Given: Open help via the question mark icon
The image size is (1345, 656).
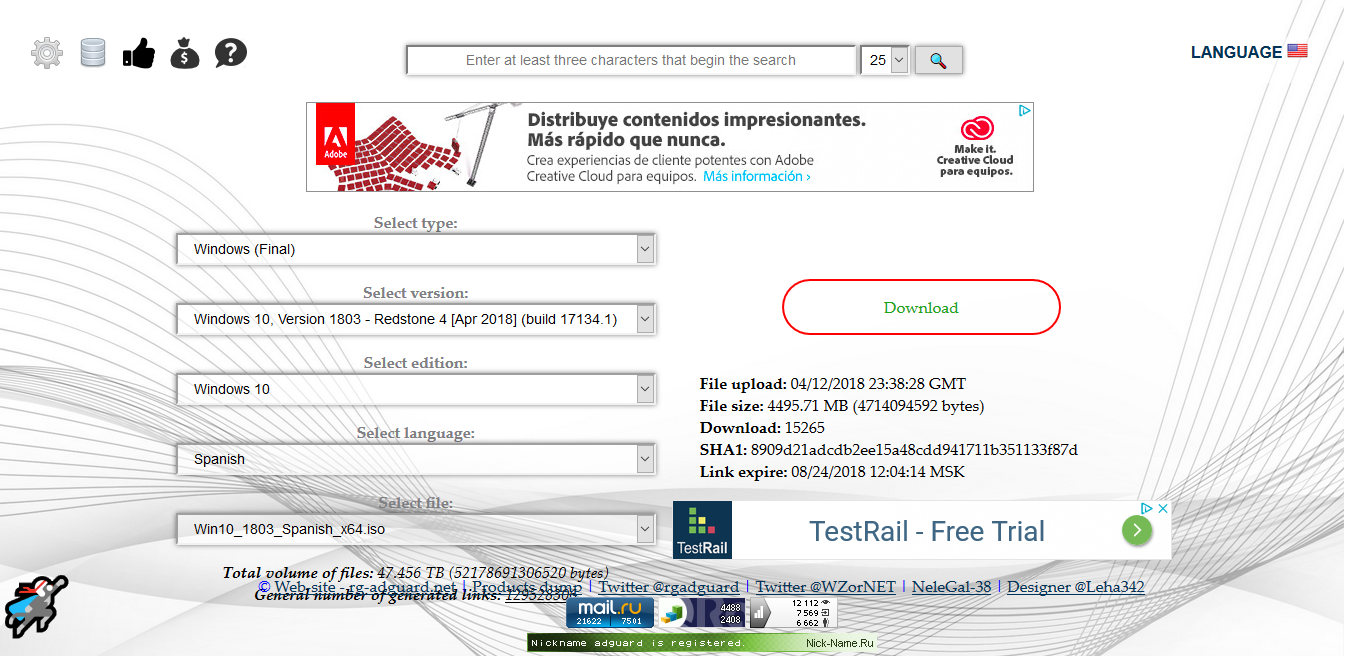Looking at the screenshot, I should click(x=231, y=53).
